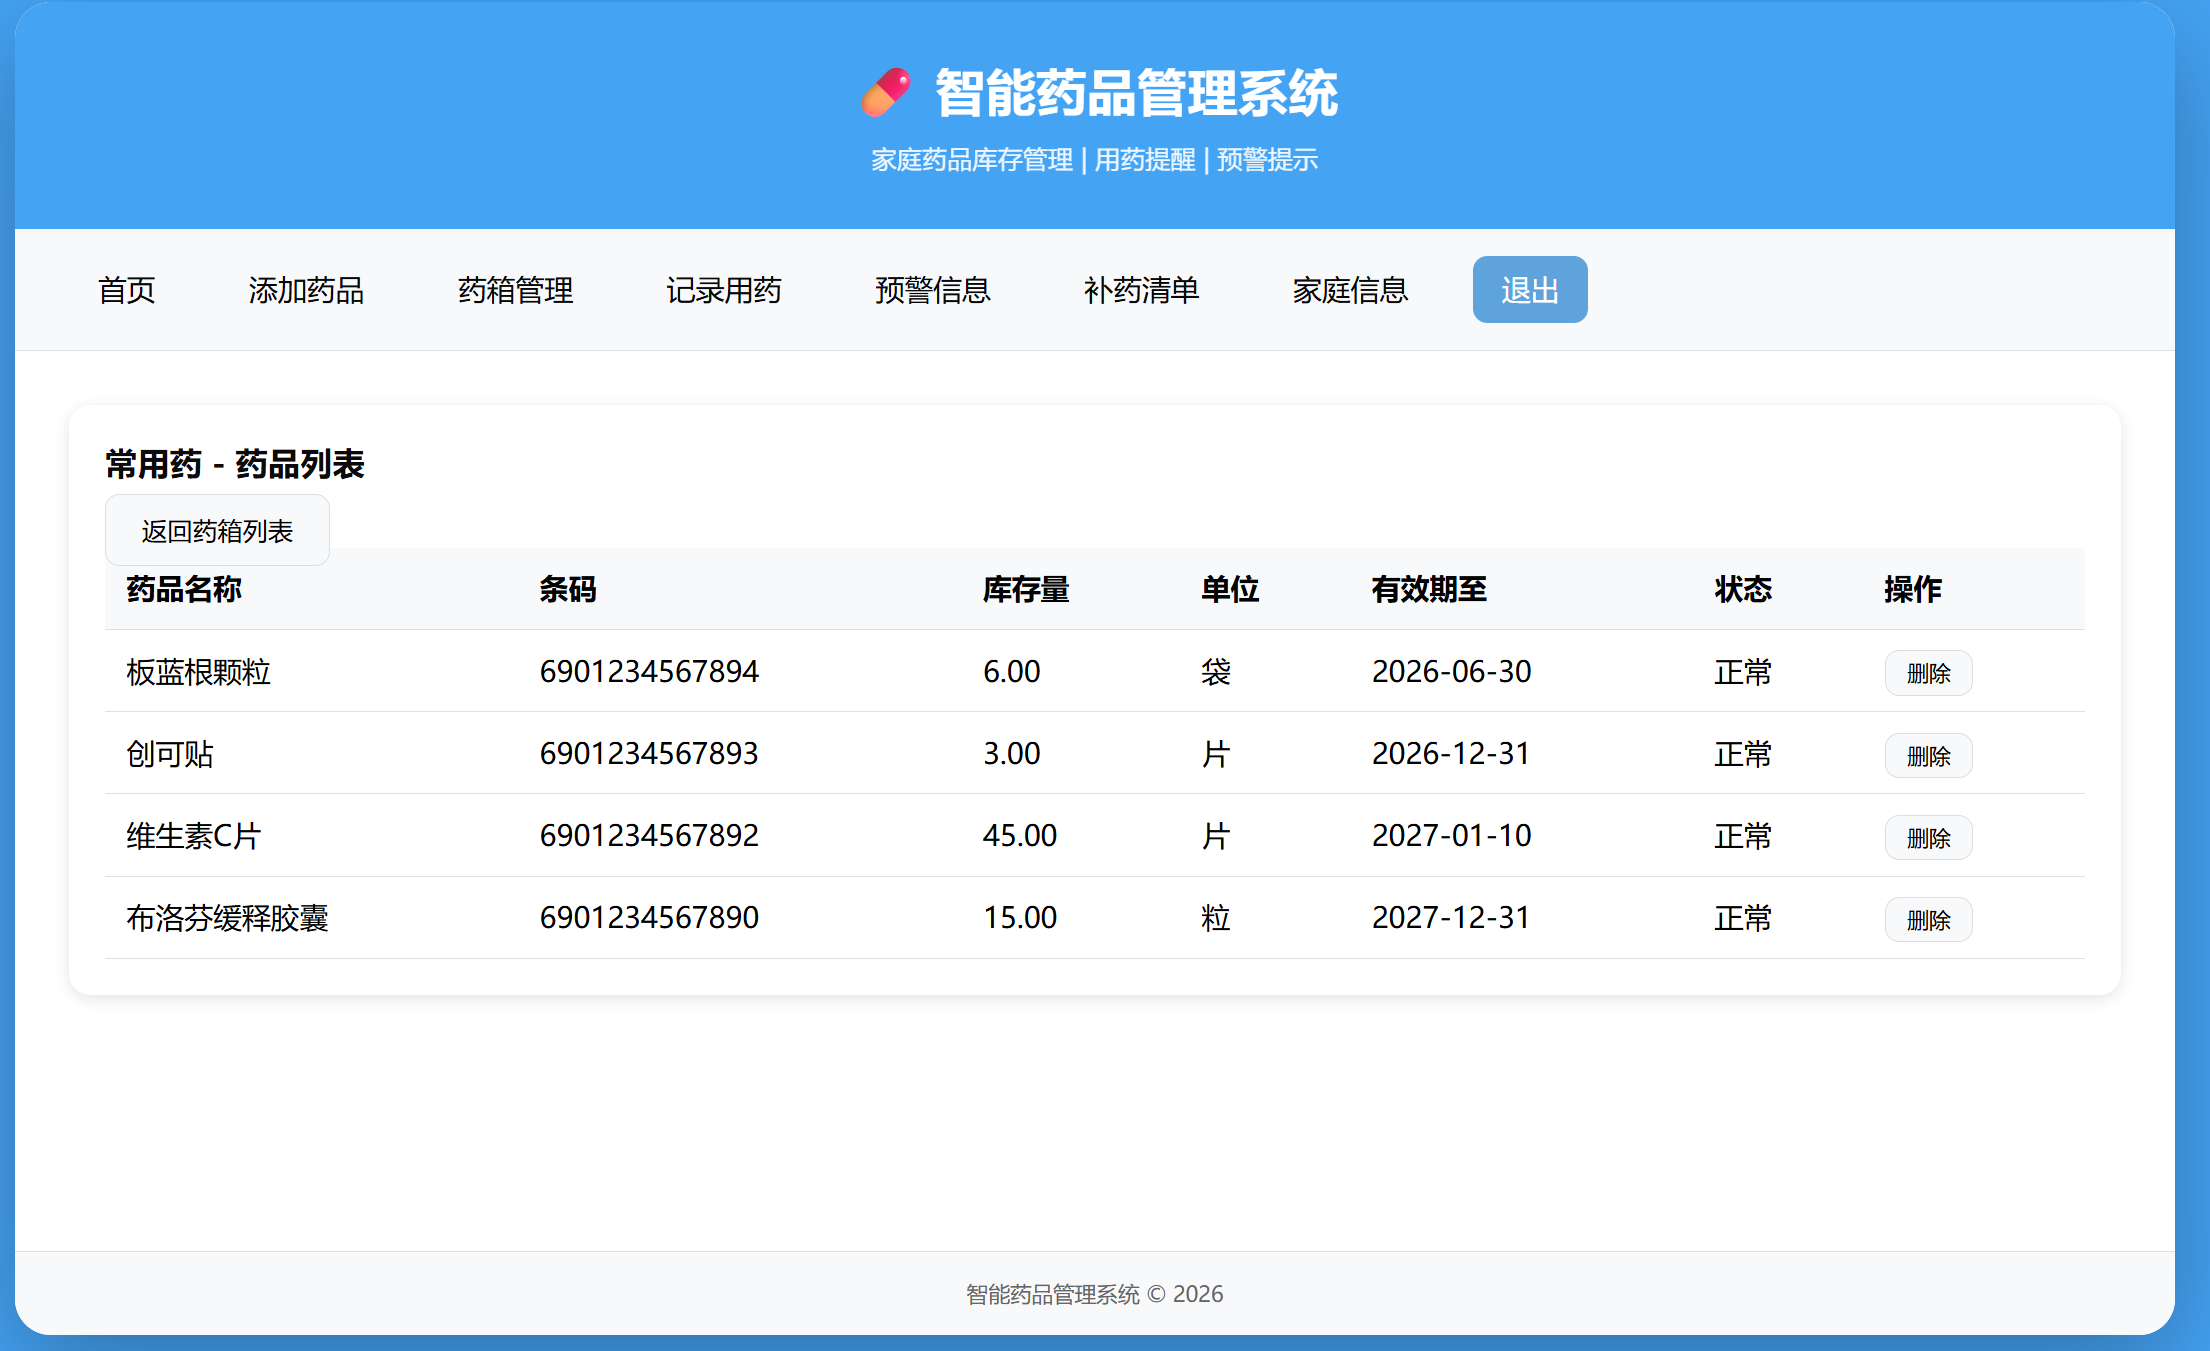Delete the 创可贴 row
Image resolution: width=2210 pixels, height=1351 pixels.
click(x=1928, y=756)
